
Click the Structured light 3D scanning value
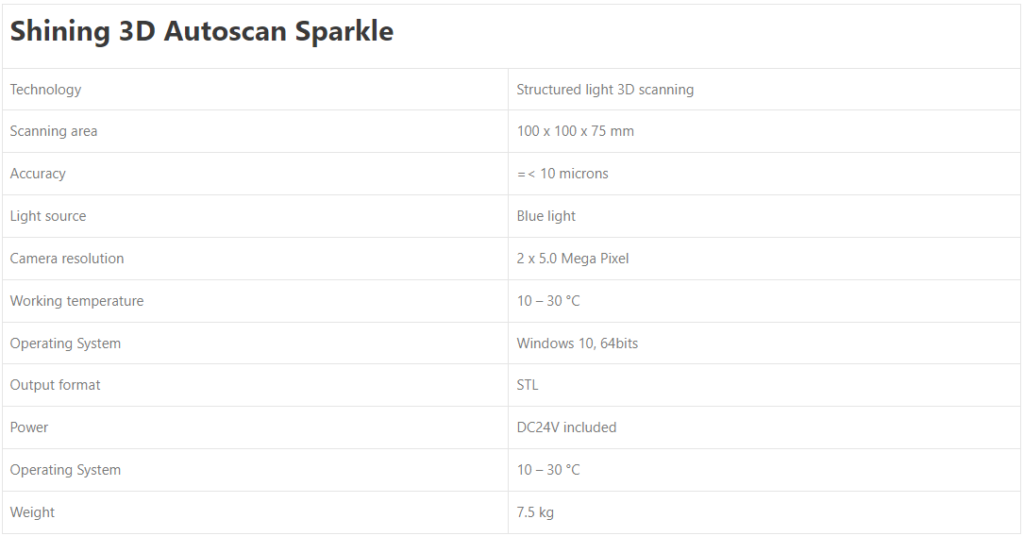(x=605, y=90)
